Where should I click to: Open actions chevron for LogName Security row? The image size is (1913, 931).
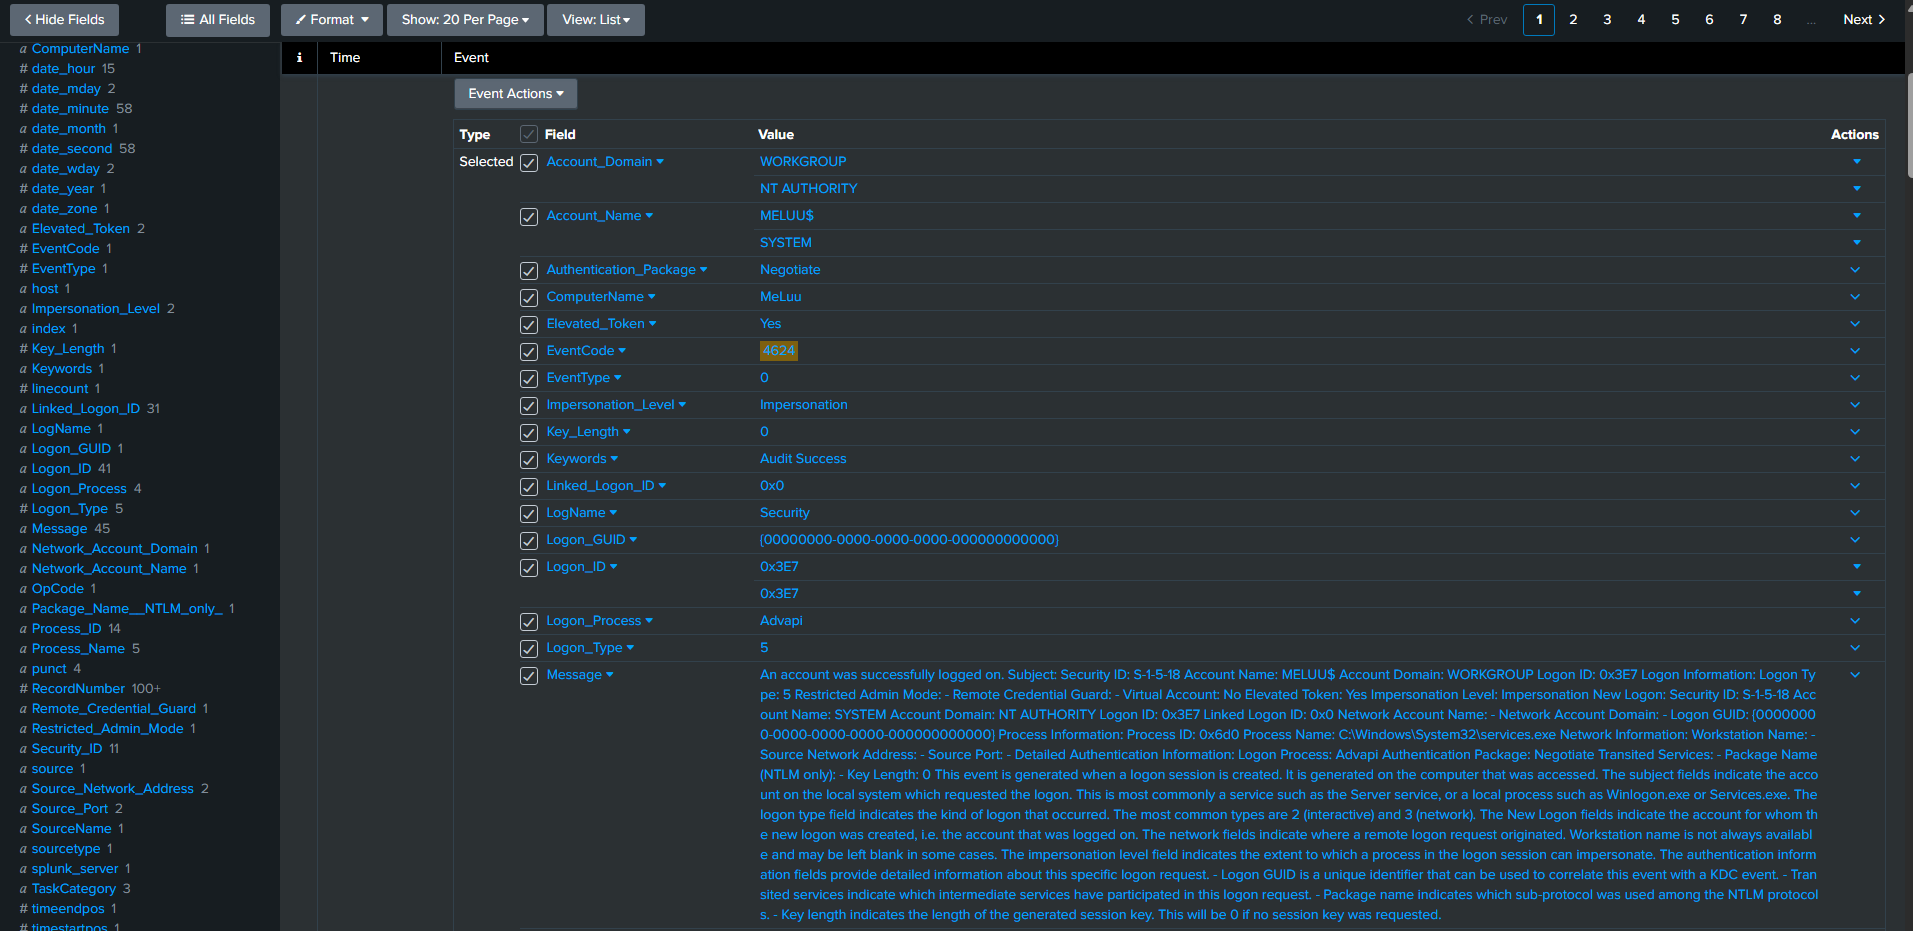point(1855,513)
